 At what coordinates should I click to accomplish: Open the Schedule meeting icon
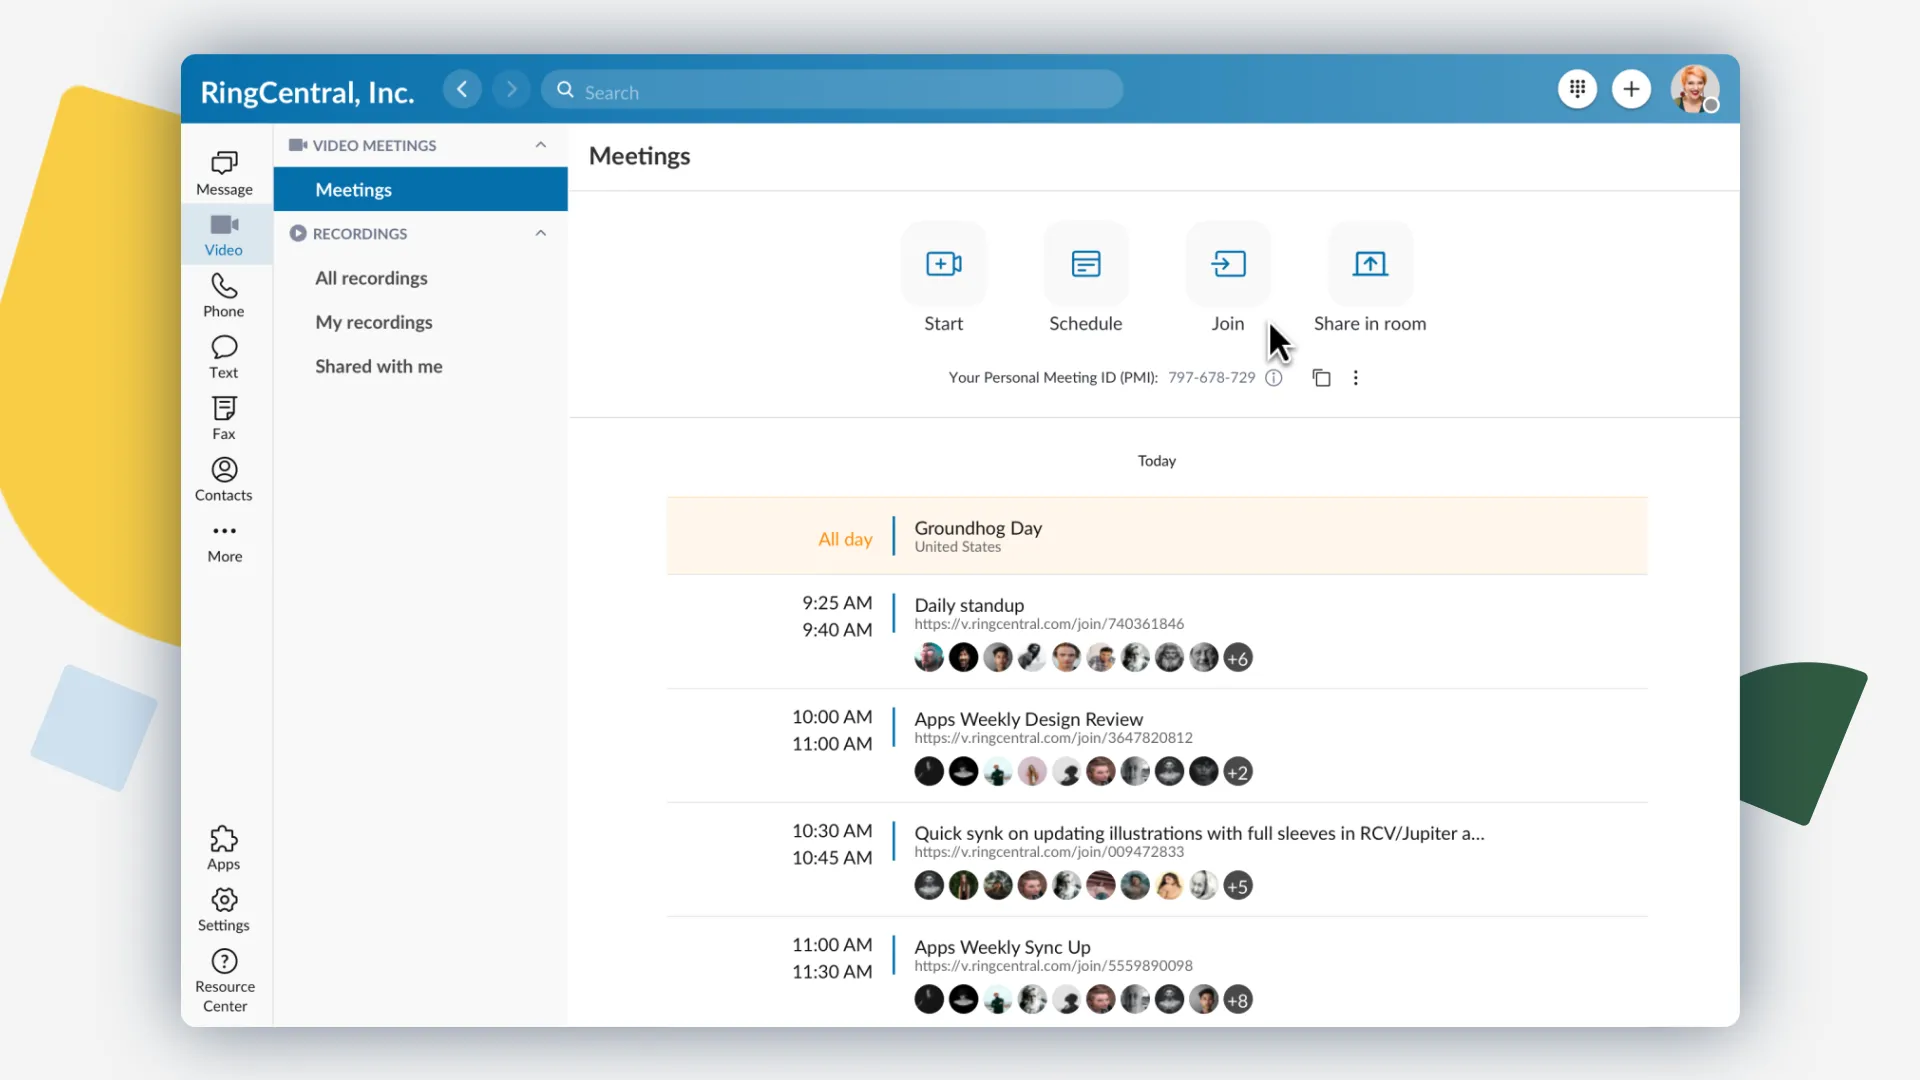point(1085,264)
